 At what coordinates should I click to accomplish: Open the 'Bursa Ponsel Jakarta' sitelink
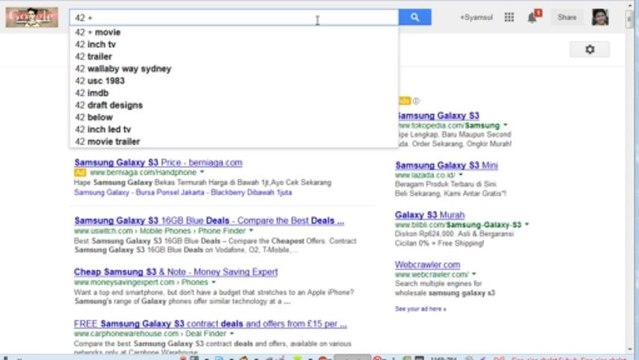170,192
